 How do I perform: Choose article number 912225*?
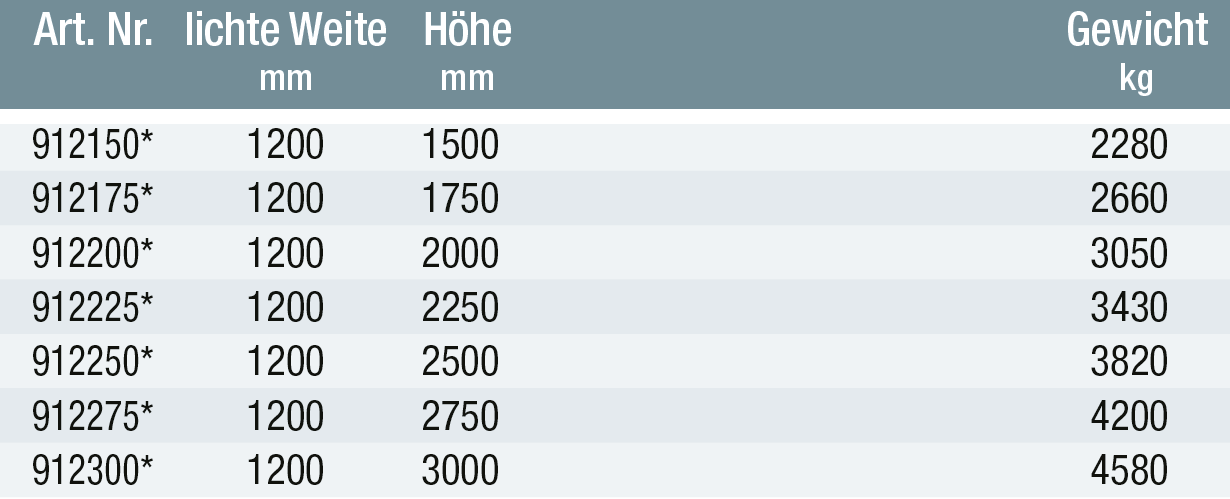pos(94,308)
